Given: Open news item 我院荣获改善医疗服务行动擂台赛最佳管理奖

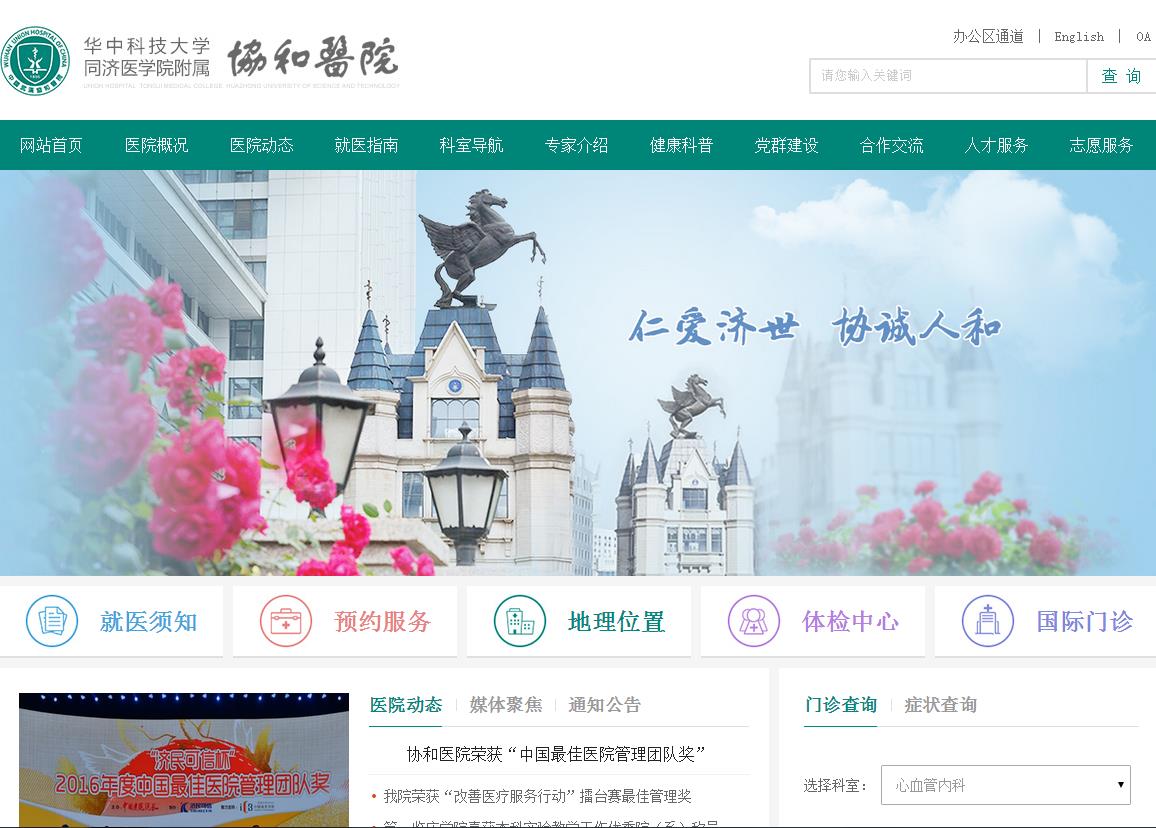Looking at the screenshot, I should [537, 796].
